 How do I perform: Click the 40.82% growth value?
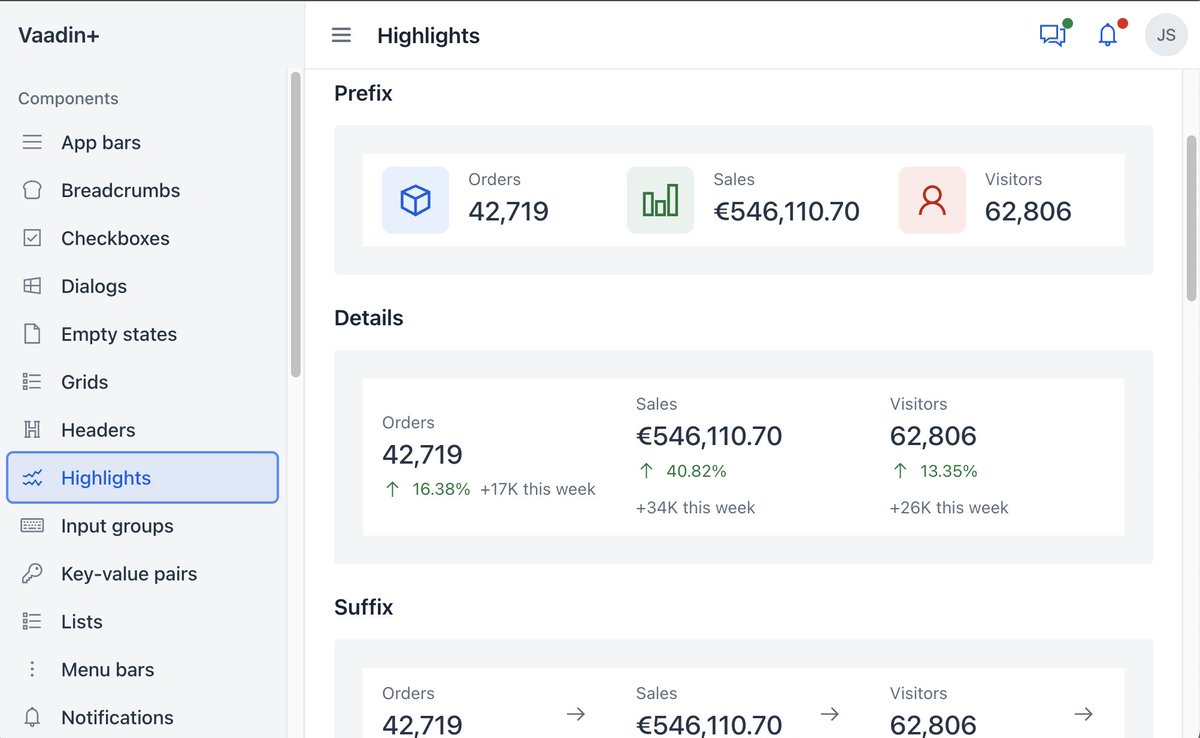coord(696,471)
